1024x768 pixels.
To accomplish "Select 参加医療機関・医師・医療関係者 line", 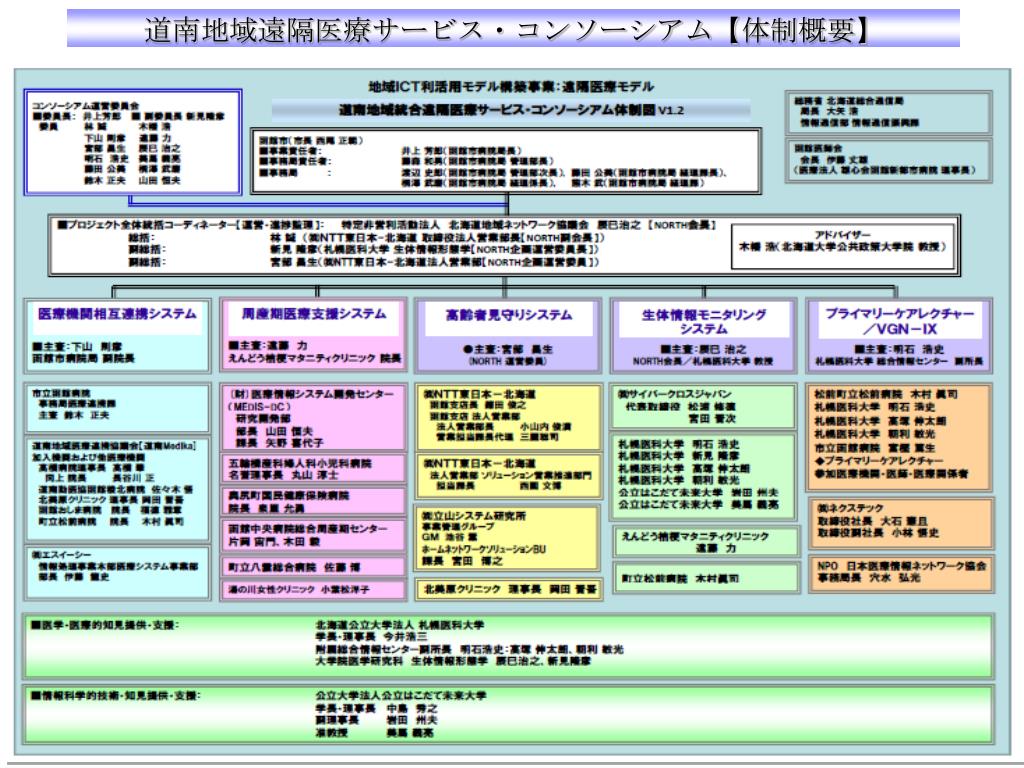I will pyautogui.click(x=891, y=473).
